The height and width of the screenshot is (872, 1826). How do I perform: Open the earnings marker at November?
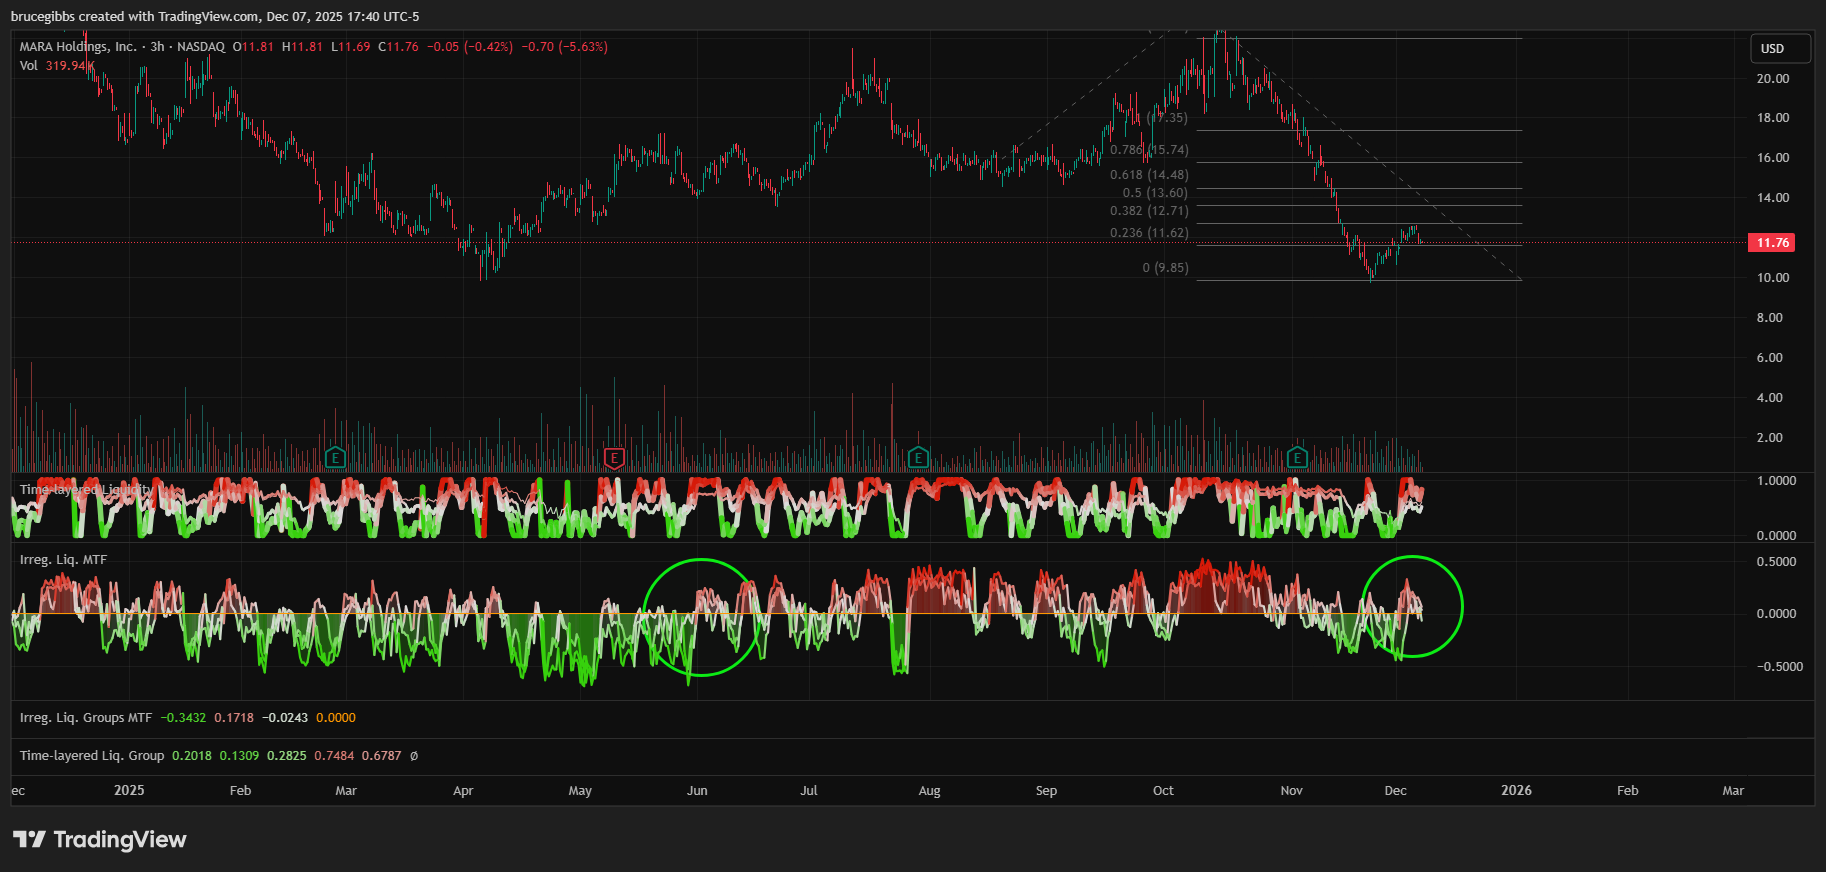pyautogui.click(x=1297, y=459)
